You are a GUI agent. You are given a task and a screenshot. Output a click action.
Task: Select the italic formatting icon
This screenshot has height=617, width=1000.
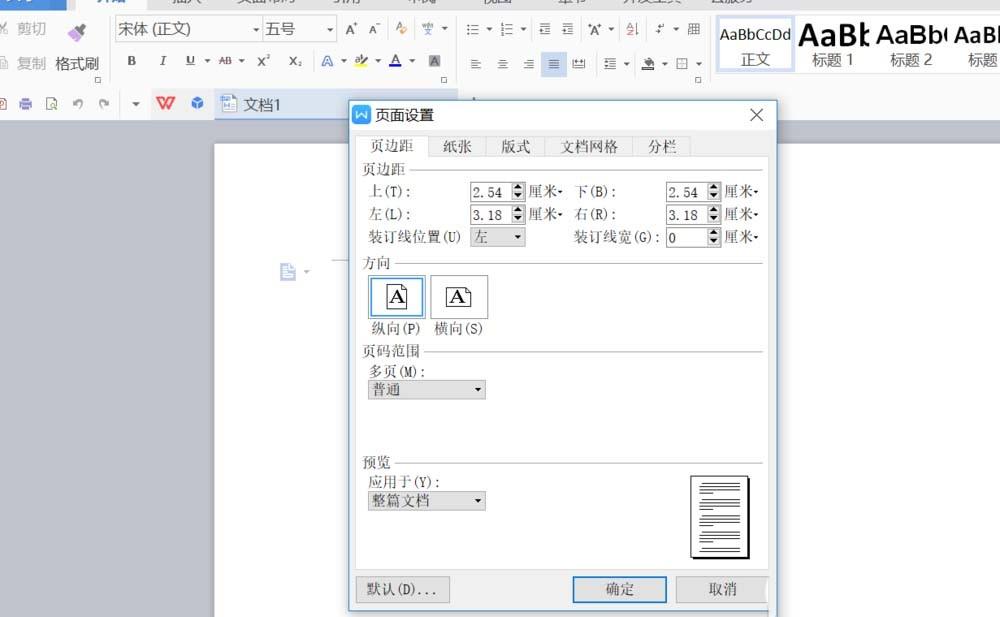coord(161,61)
